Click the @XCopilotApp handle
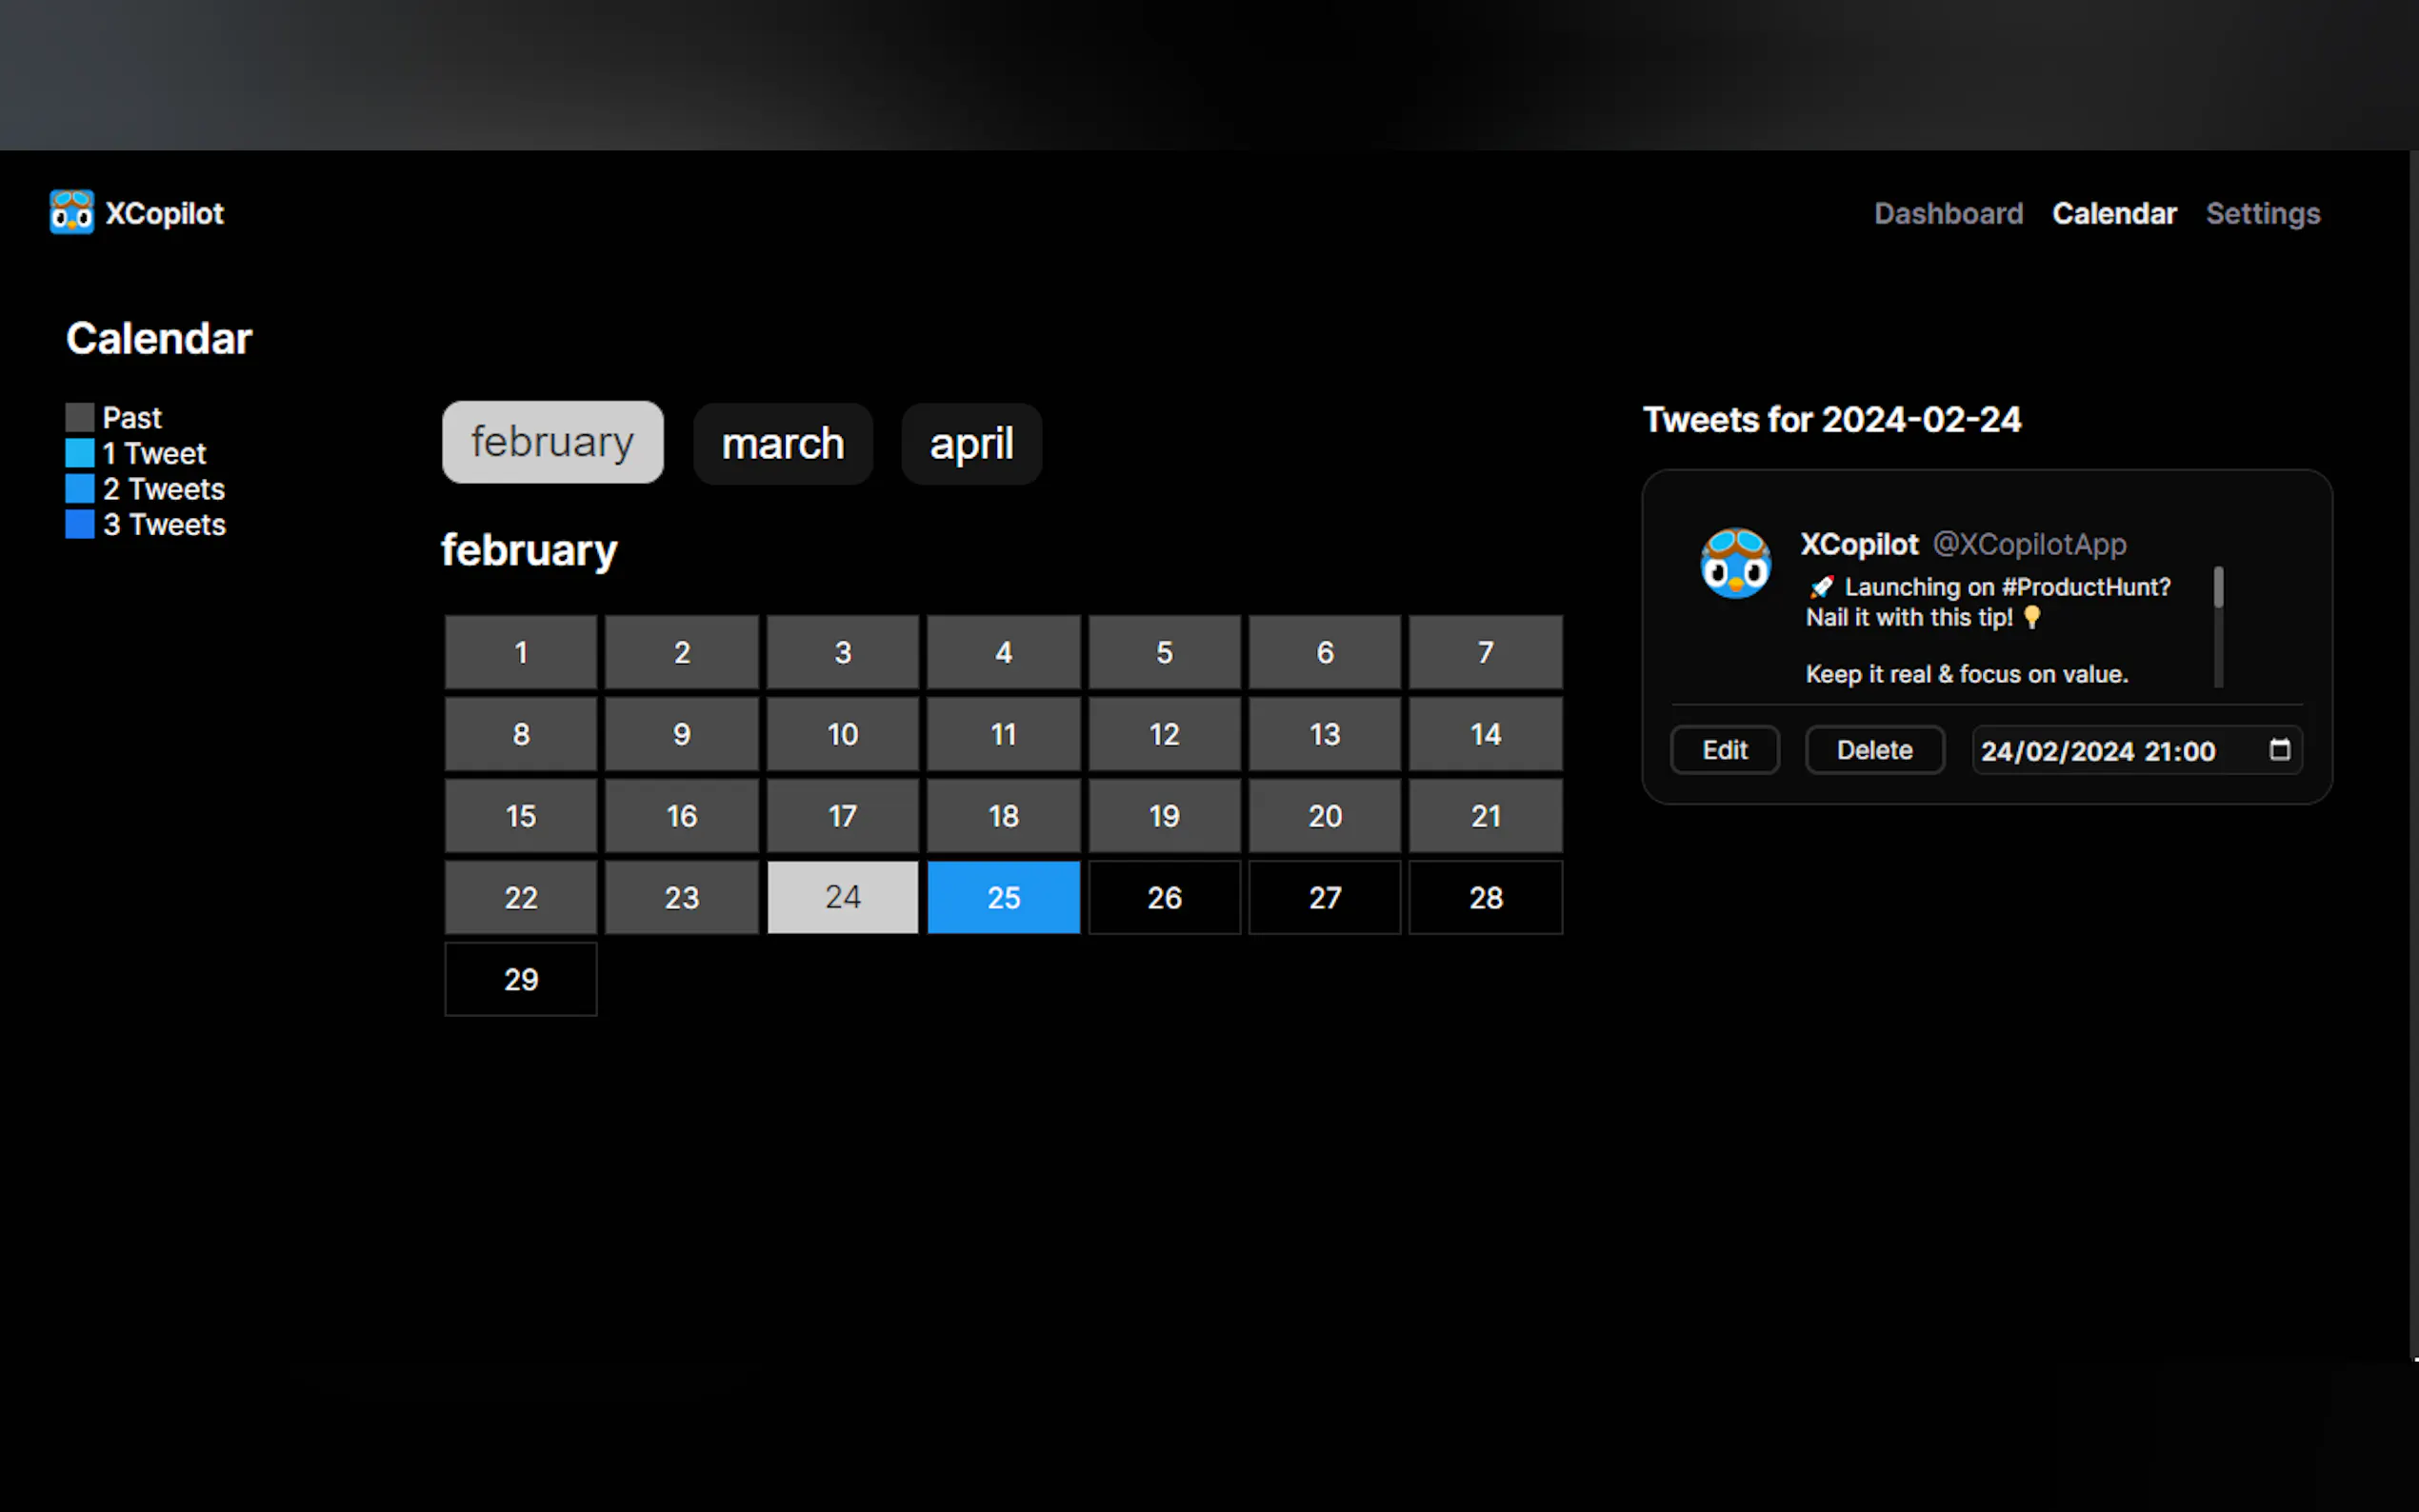Viewport: 2419px width, 1512px height. (x=2029, y=544)
